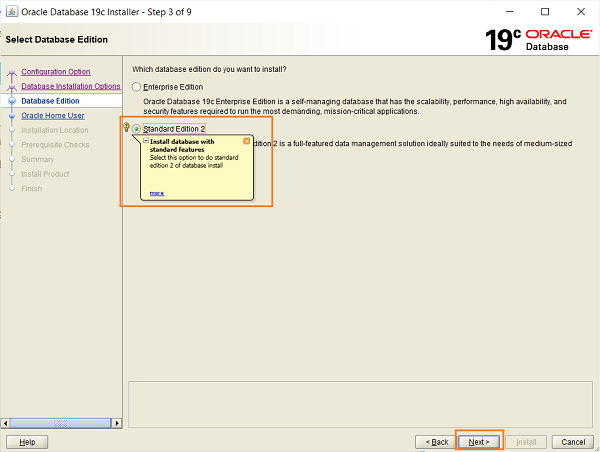Click the sidebar scroll right arrow
600x452 pixels.
click(x=117, y=423)
